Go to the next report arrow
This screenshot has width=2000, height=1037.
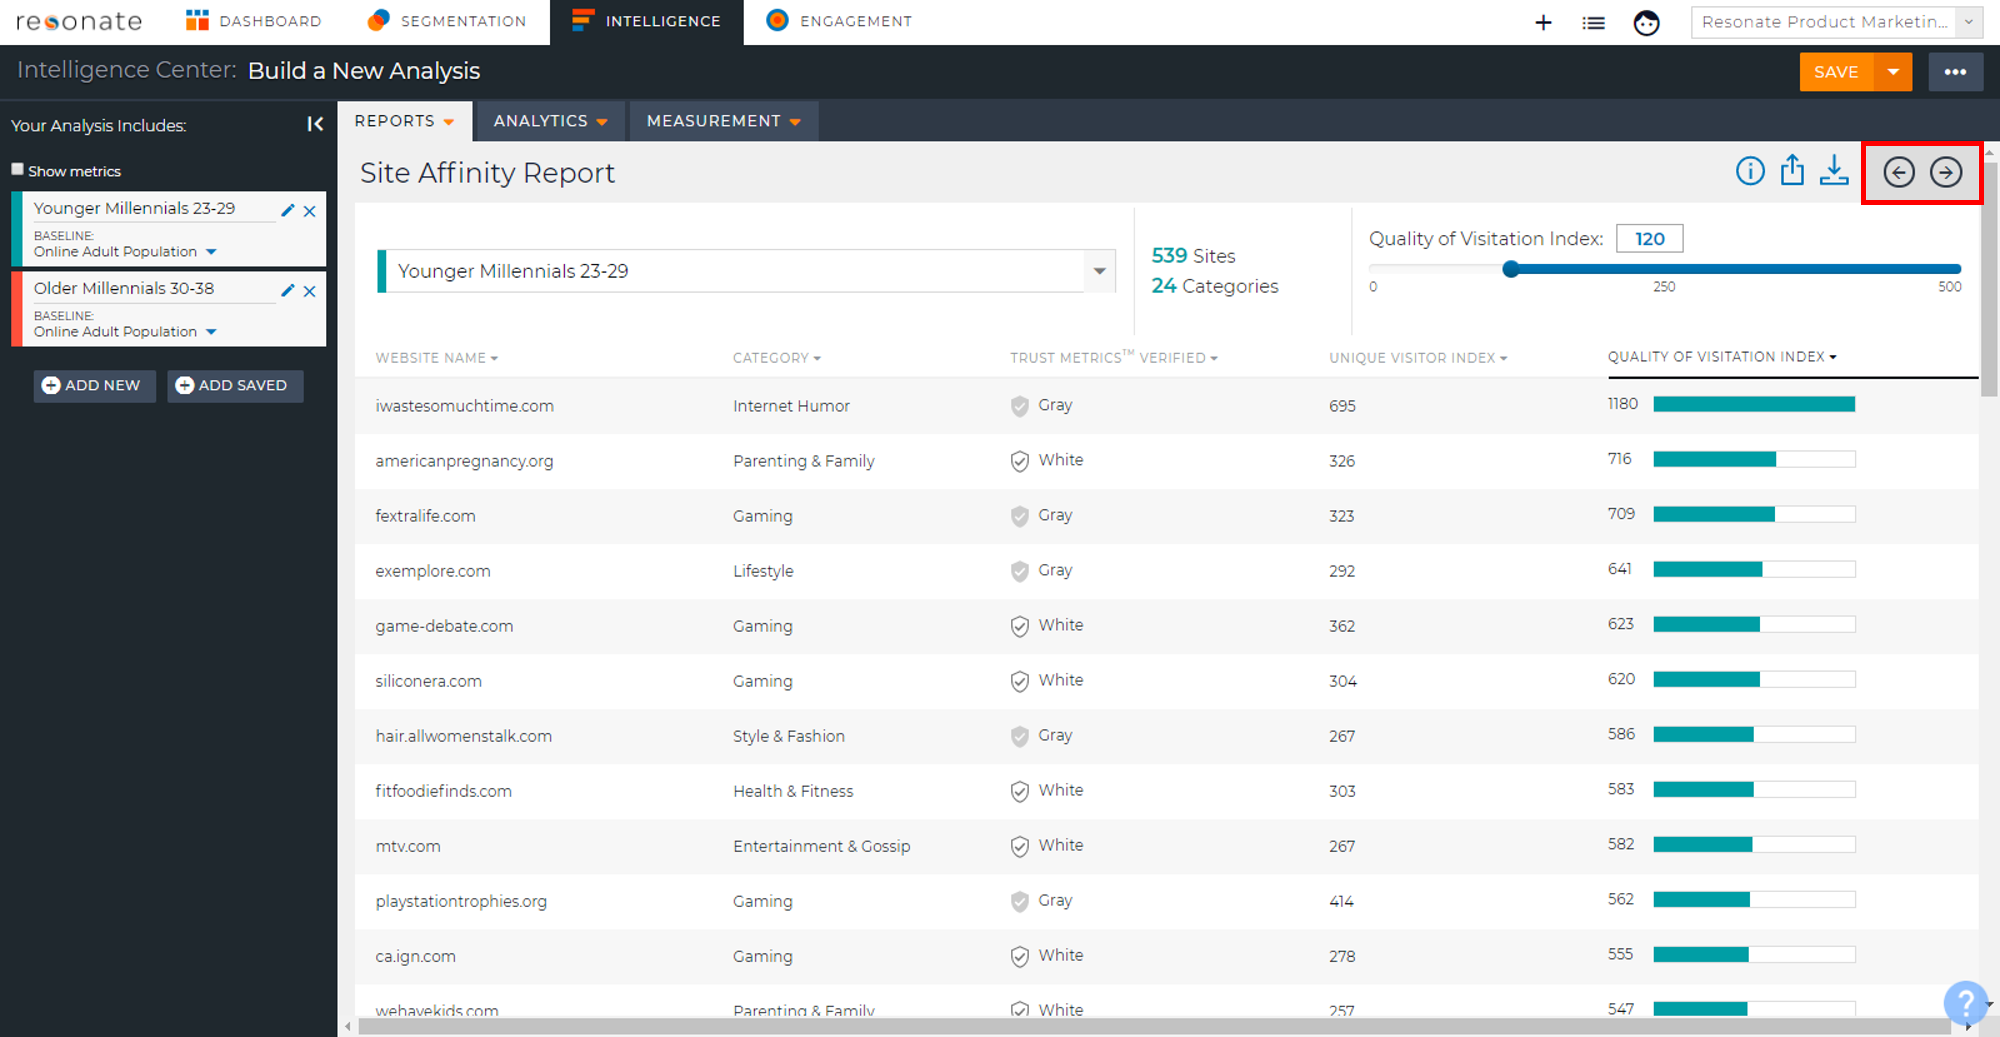click(x=1946, y=172)
